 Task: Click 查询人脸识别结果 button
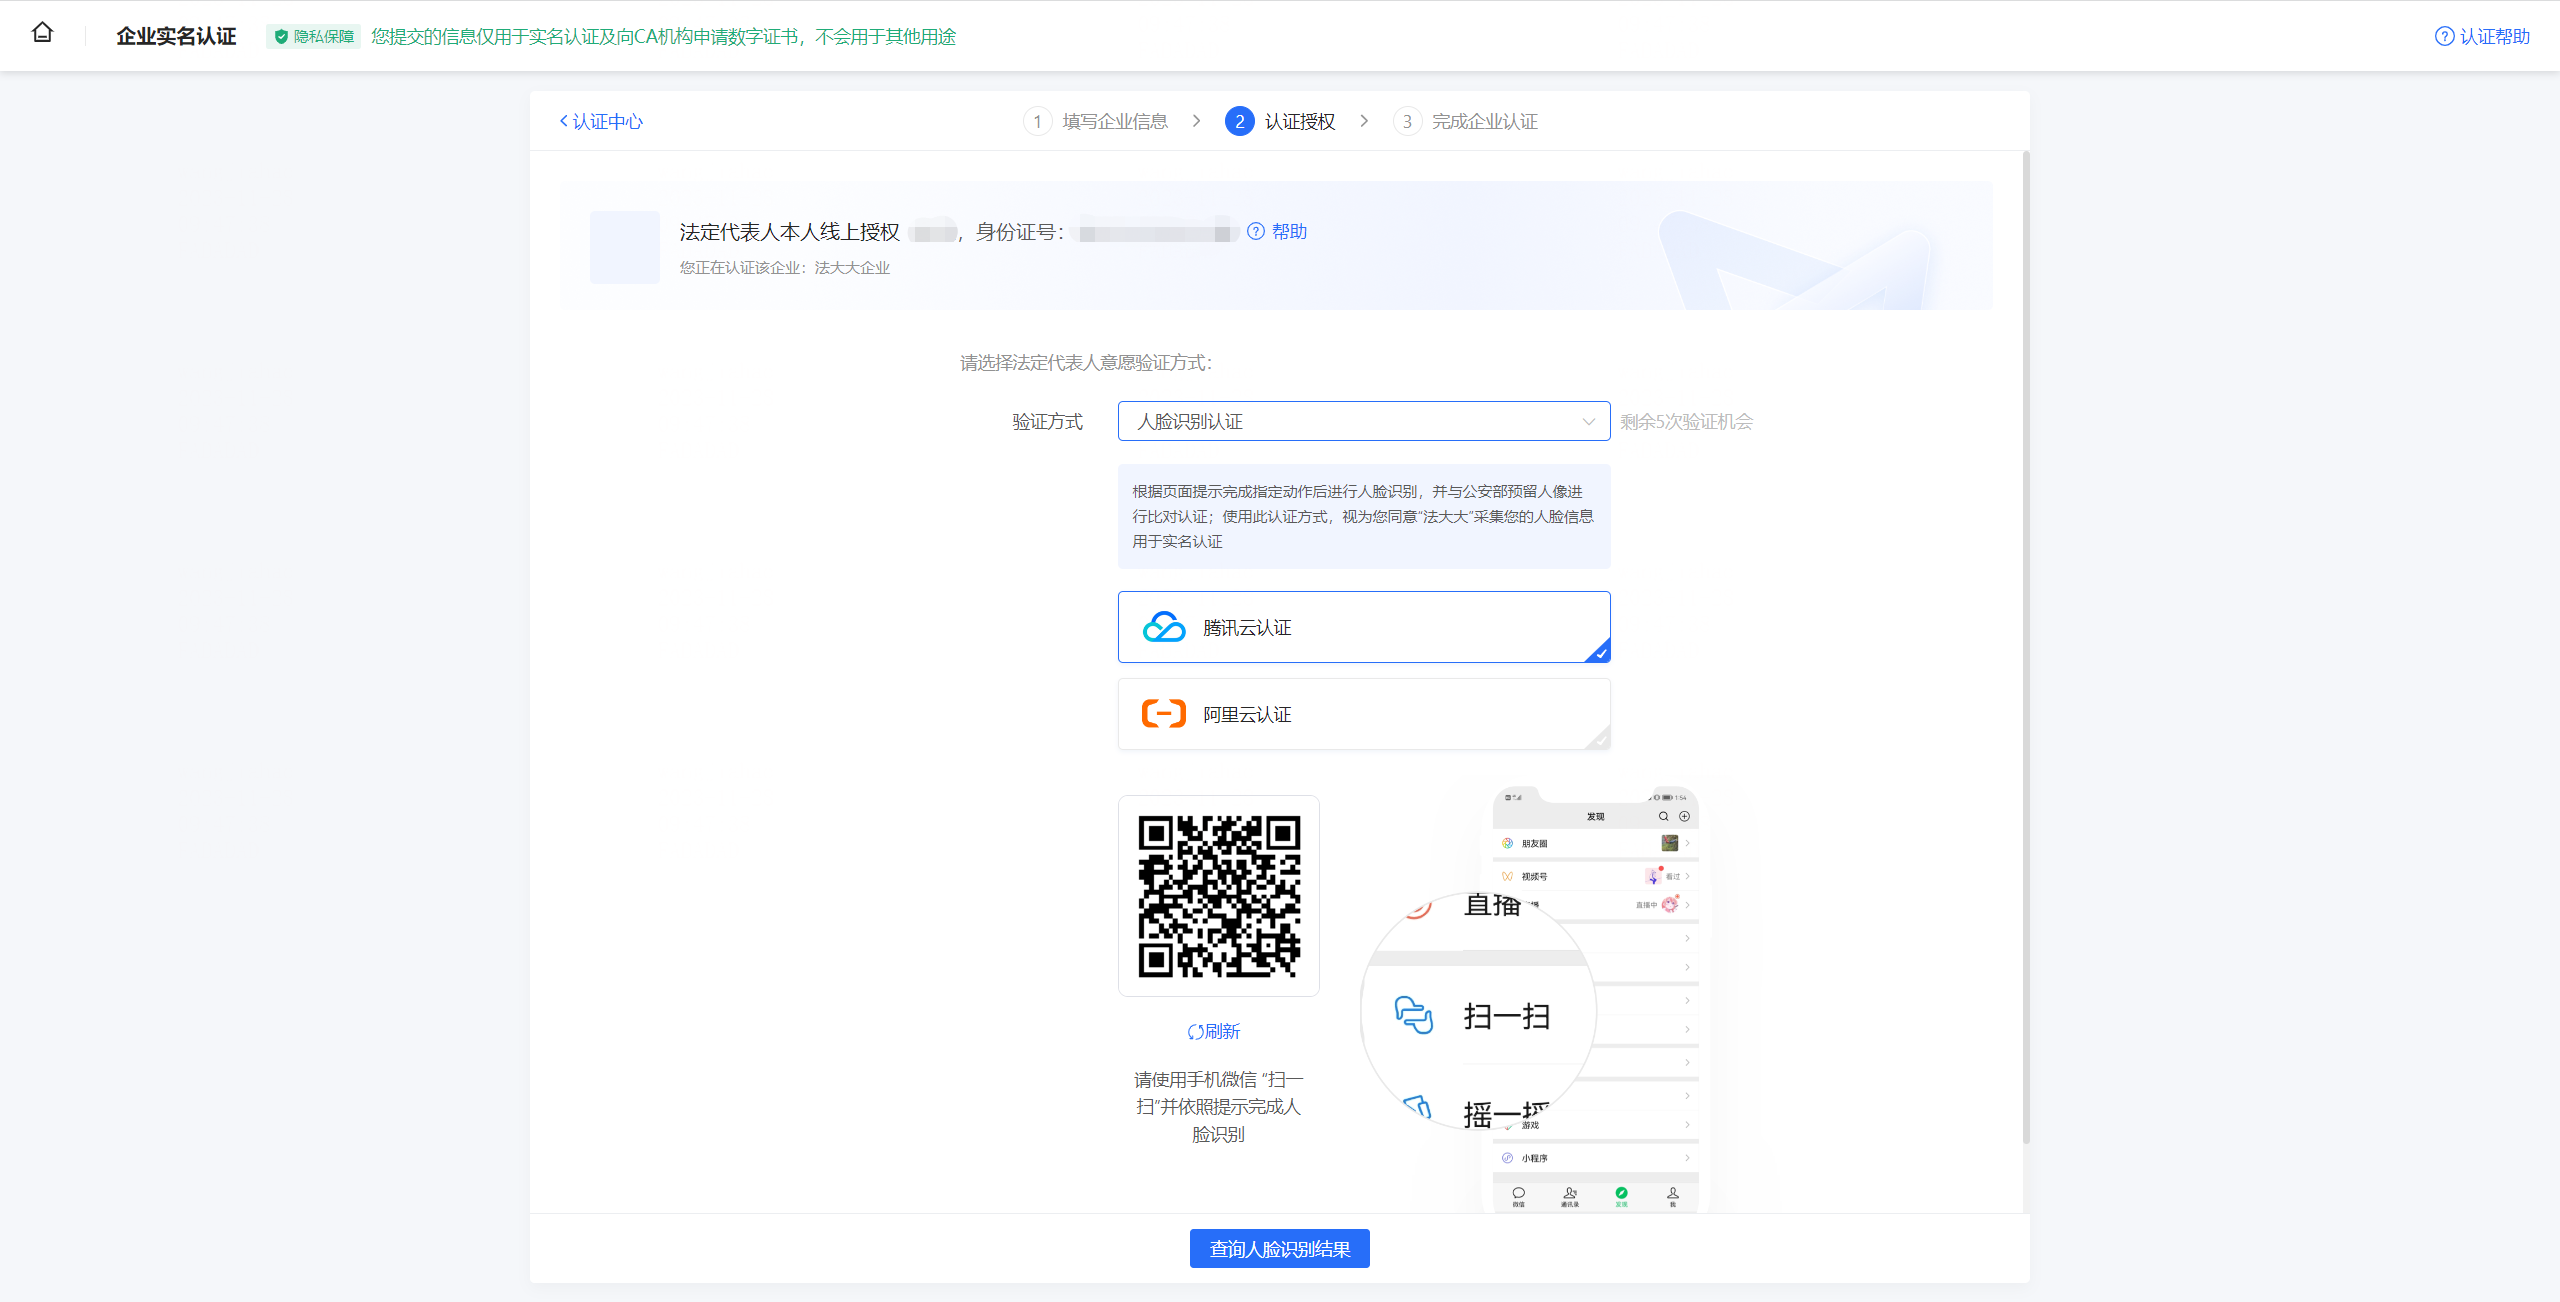pos(1280,1249)
